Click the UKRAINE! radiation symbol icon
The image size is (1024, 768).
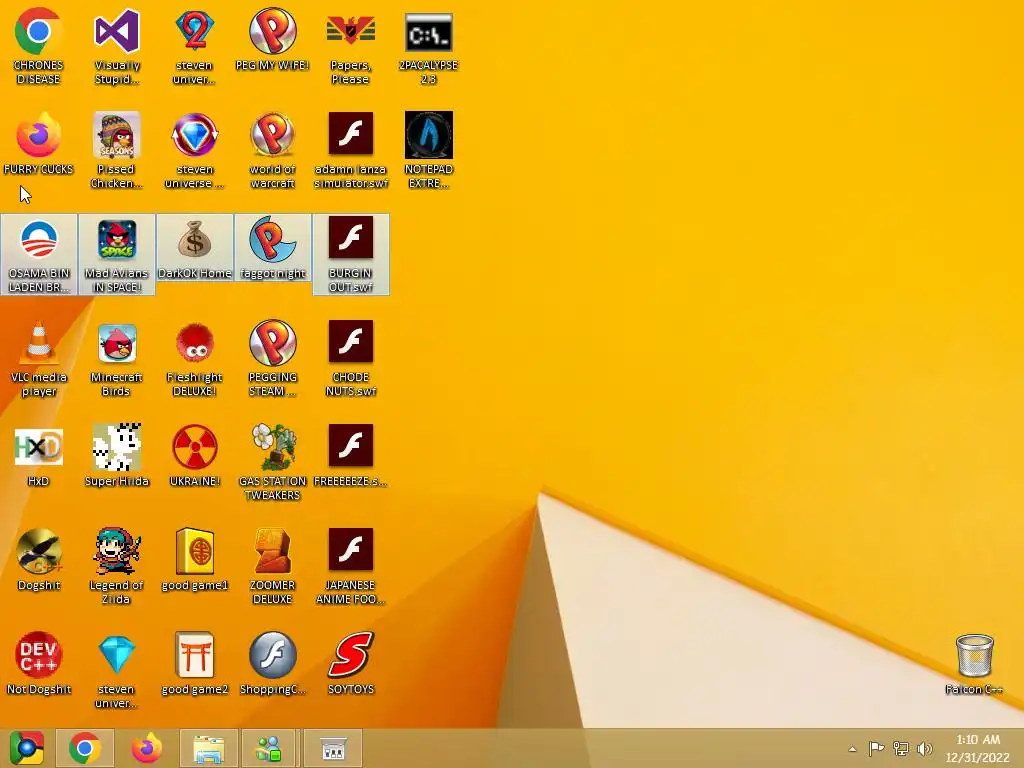click(195, 456)
